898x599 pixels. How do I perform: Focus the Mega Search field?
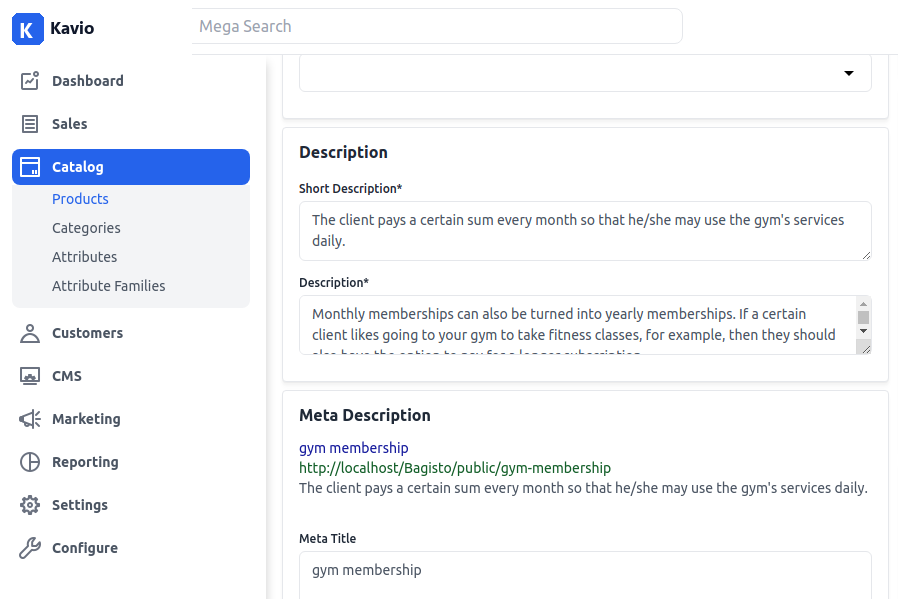click(x=436, y=26)
